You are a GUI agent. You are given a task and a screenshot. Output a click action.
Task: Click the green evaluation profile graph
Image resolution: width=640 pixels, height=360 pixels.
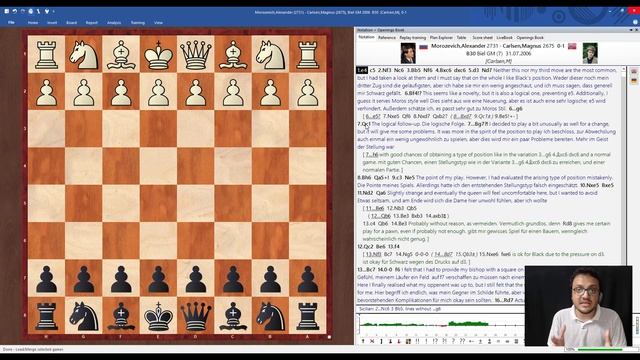pos(440,324)
